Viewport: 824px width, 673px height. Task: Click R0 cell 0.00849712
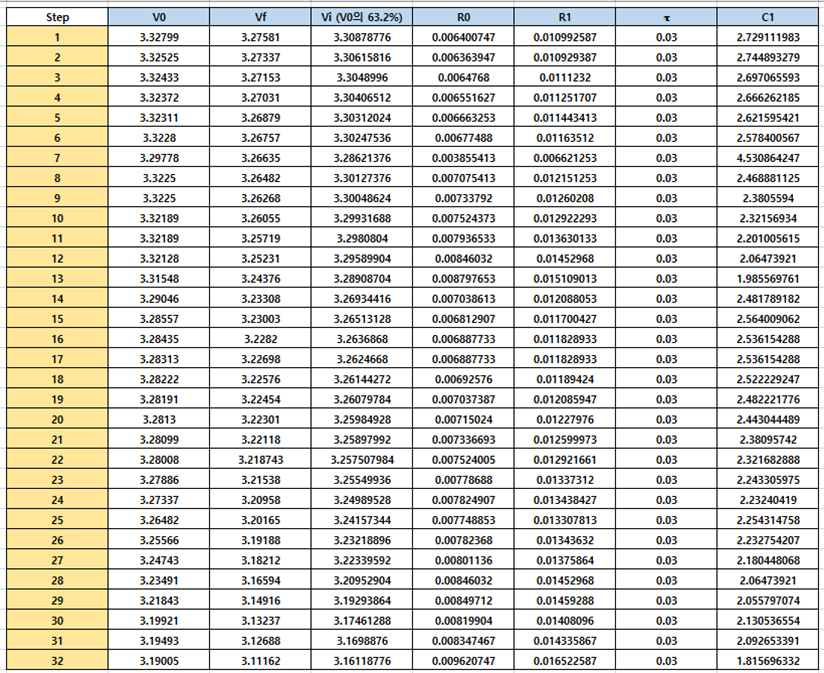[463, 600]
